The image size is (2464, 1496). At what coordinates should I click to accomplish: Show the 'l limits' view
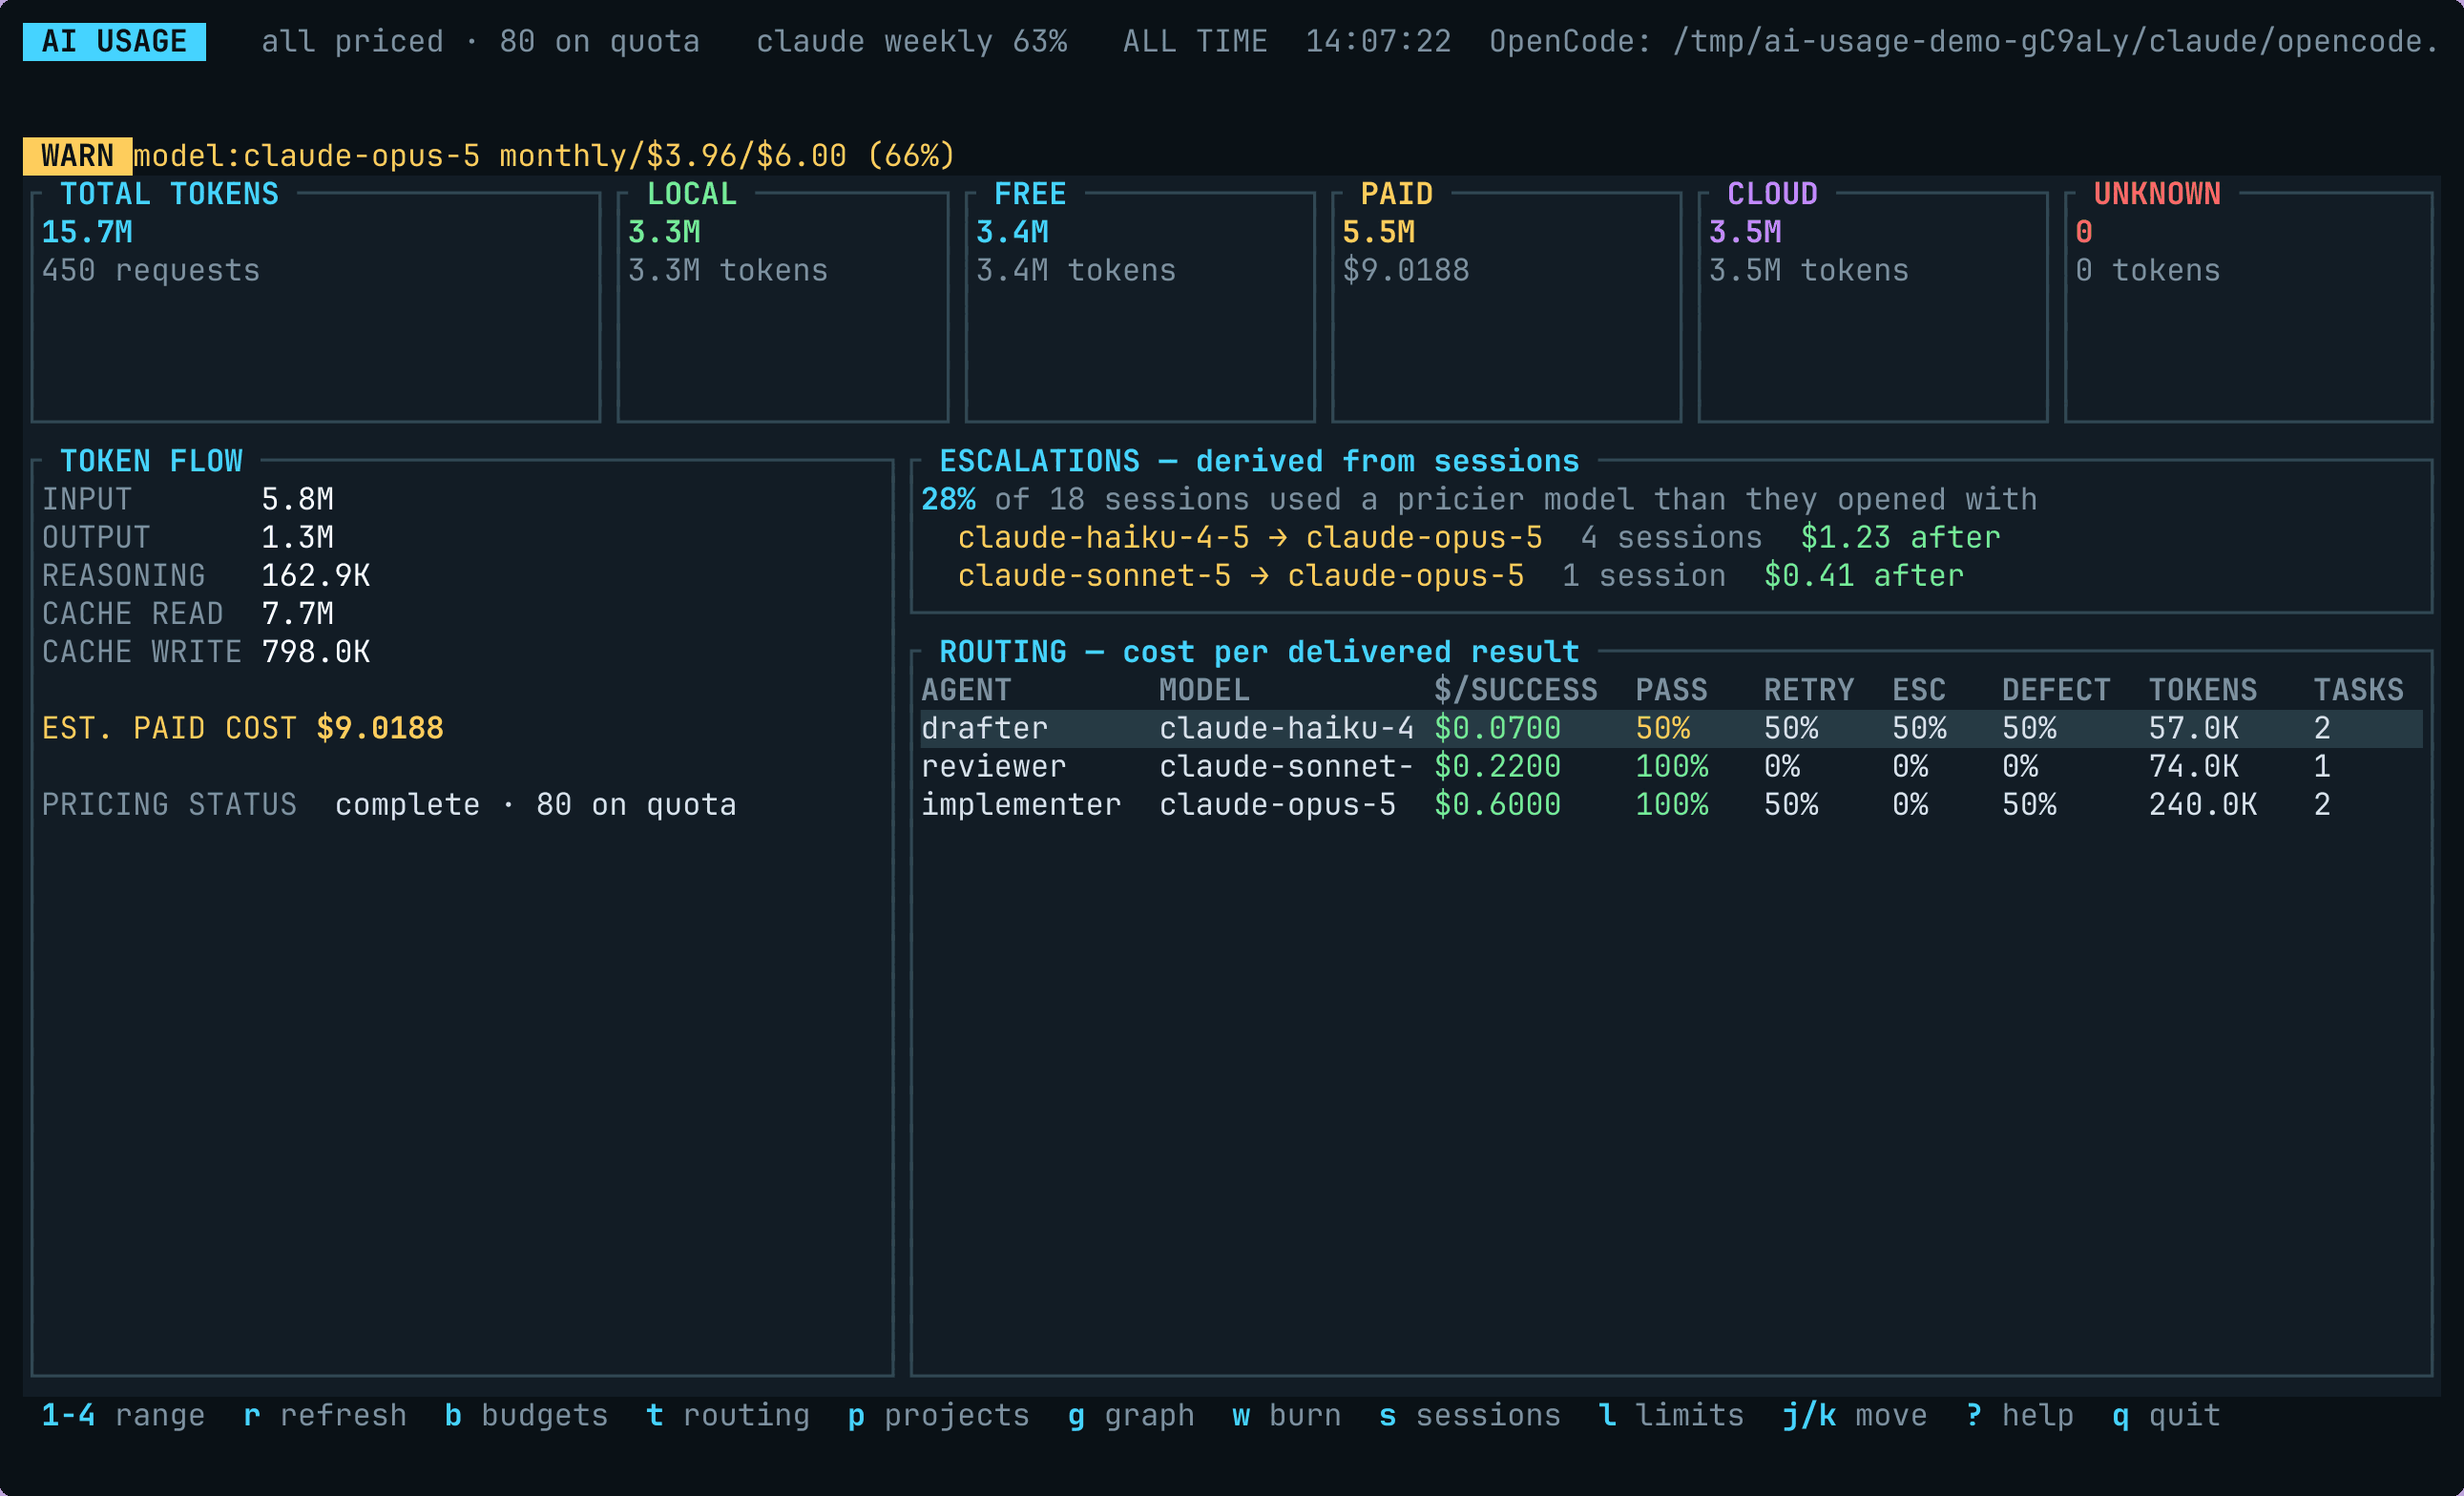coord(1671,1415)
